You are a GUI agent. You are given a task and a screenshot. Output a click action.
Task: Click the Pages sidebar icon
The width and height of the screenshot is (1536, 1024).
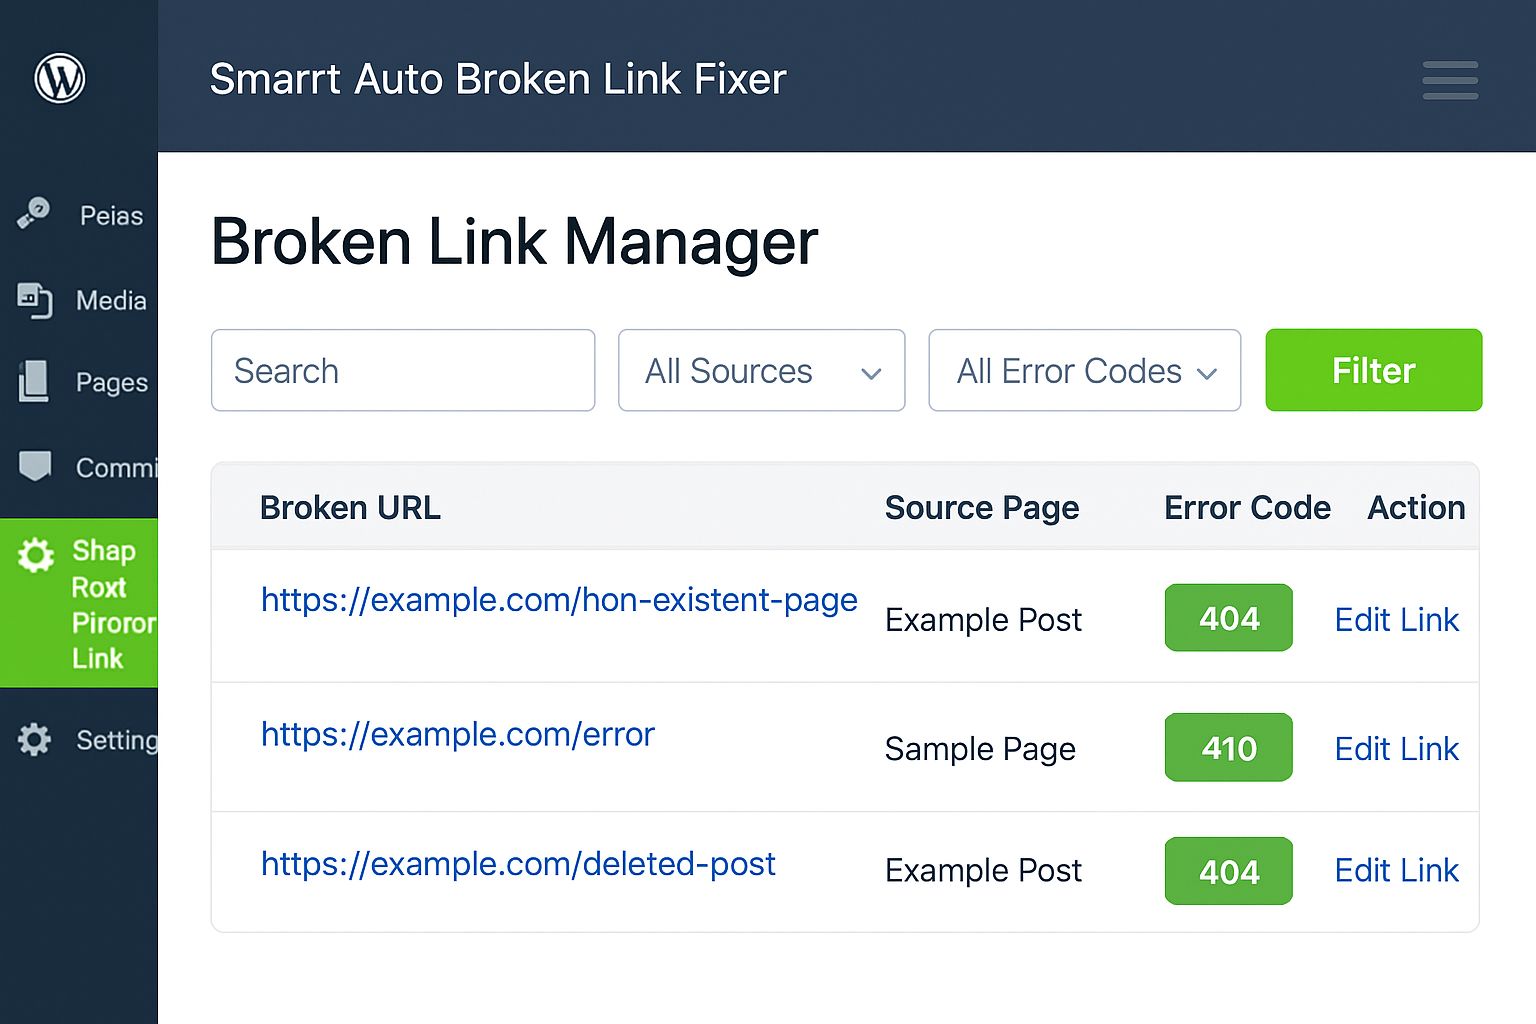click(34, 381)
